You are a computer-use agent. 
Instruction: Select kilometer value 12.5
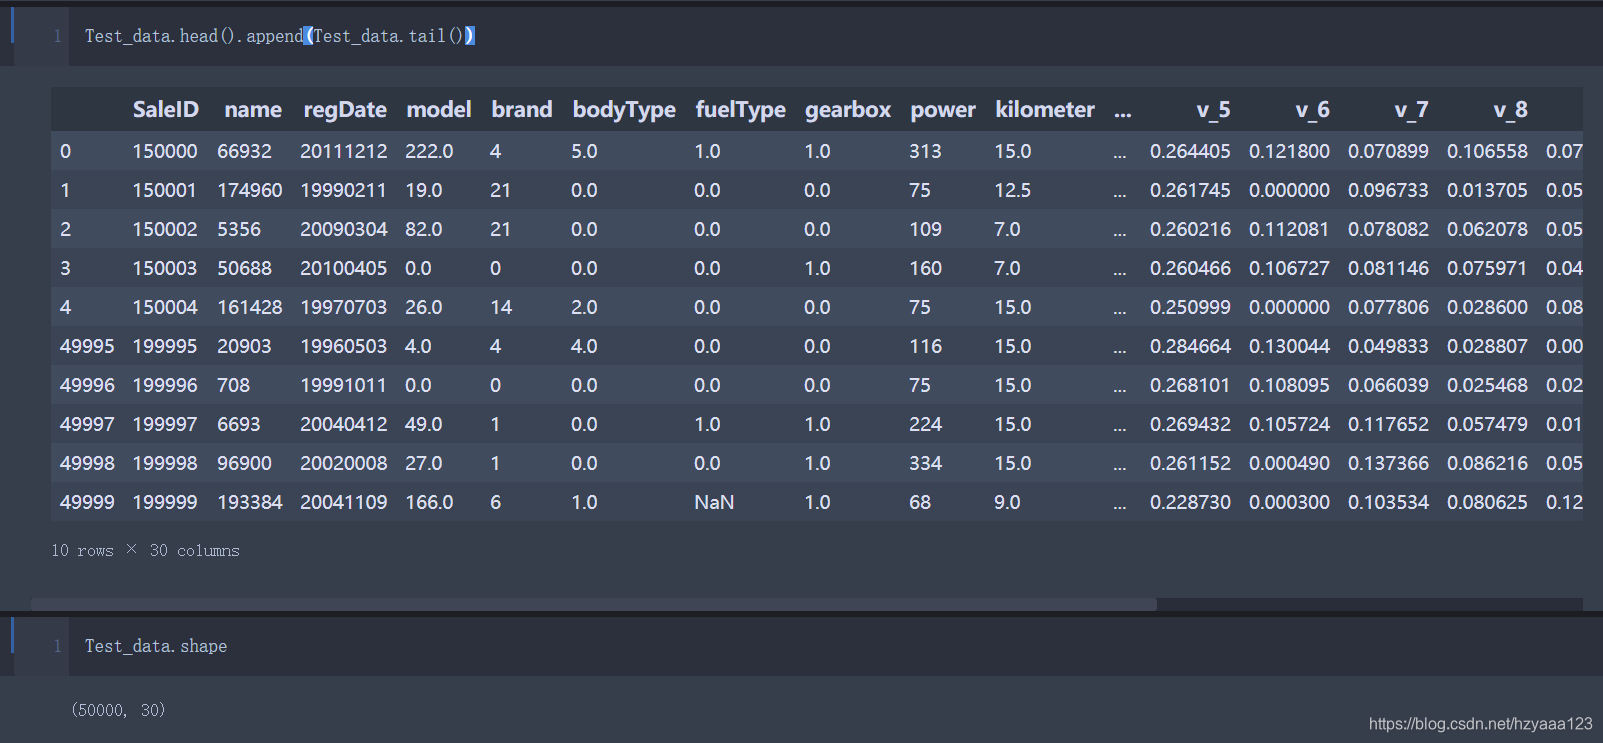pyautogui.click(x=1012, y=190)
